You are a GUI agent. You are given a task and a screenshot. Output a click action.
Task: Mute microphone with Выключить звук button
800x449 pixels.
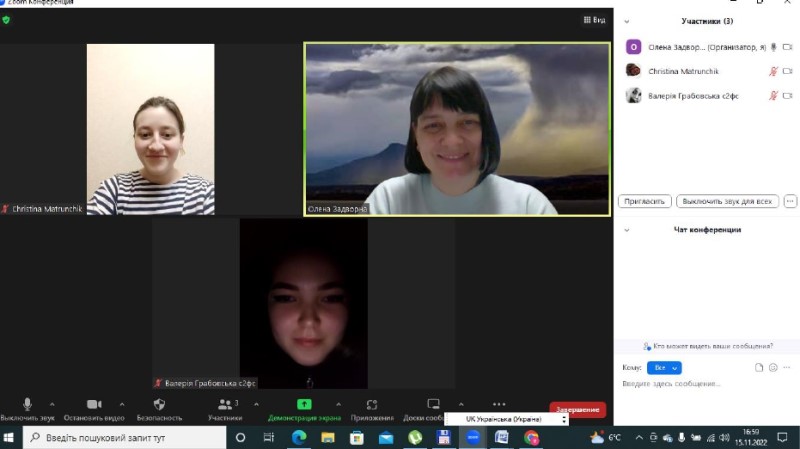point(27,409)
